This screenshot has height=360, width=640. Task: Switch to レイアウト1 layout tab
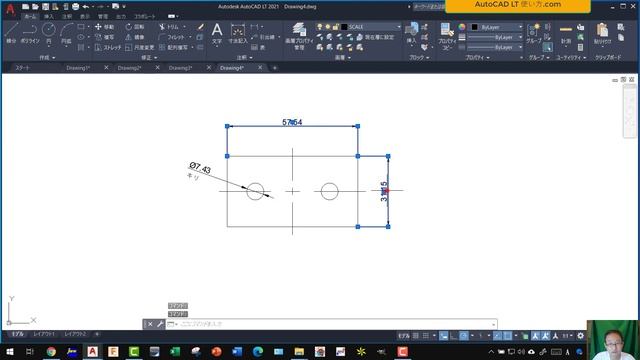tap(44, 334)
